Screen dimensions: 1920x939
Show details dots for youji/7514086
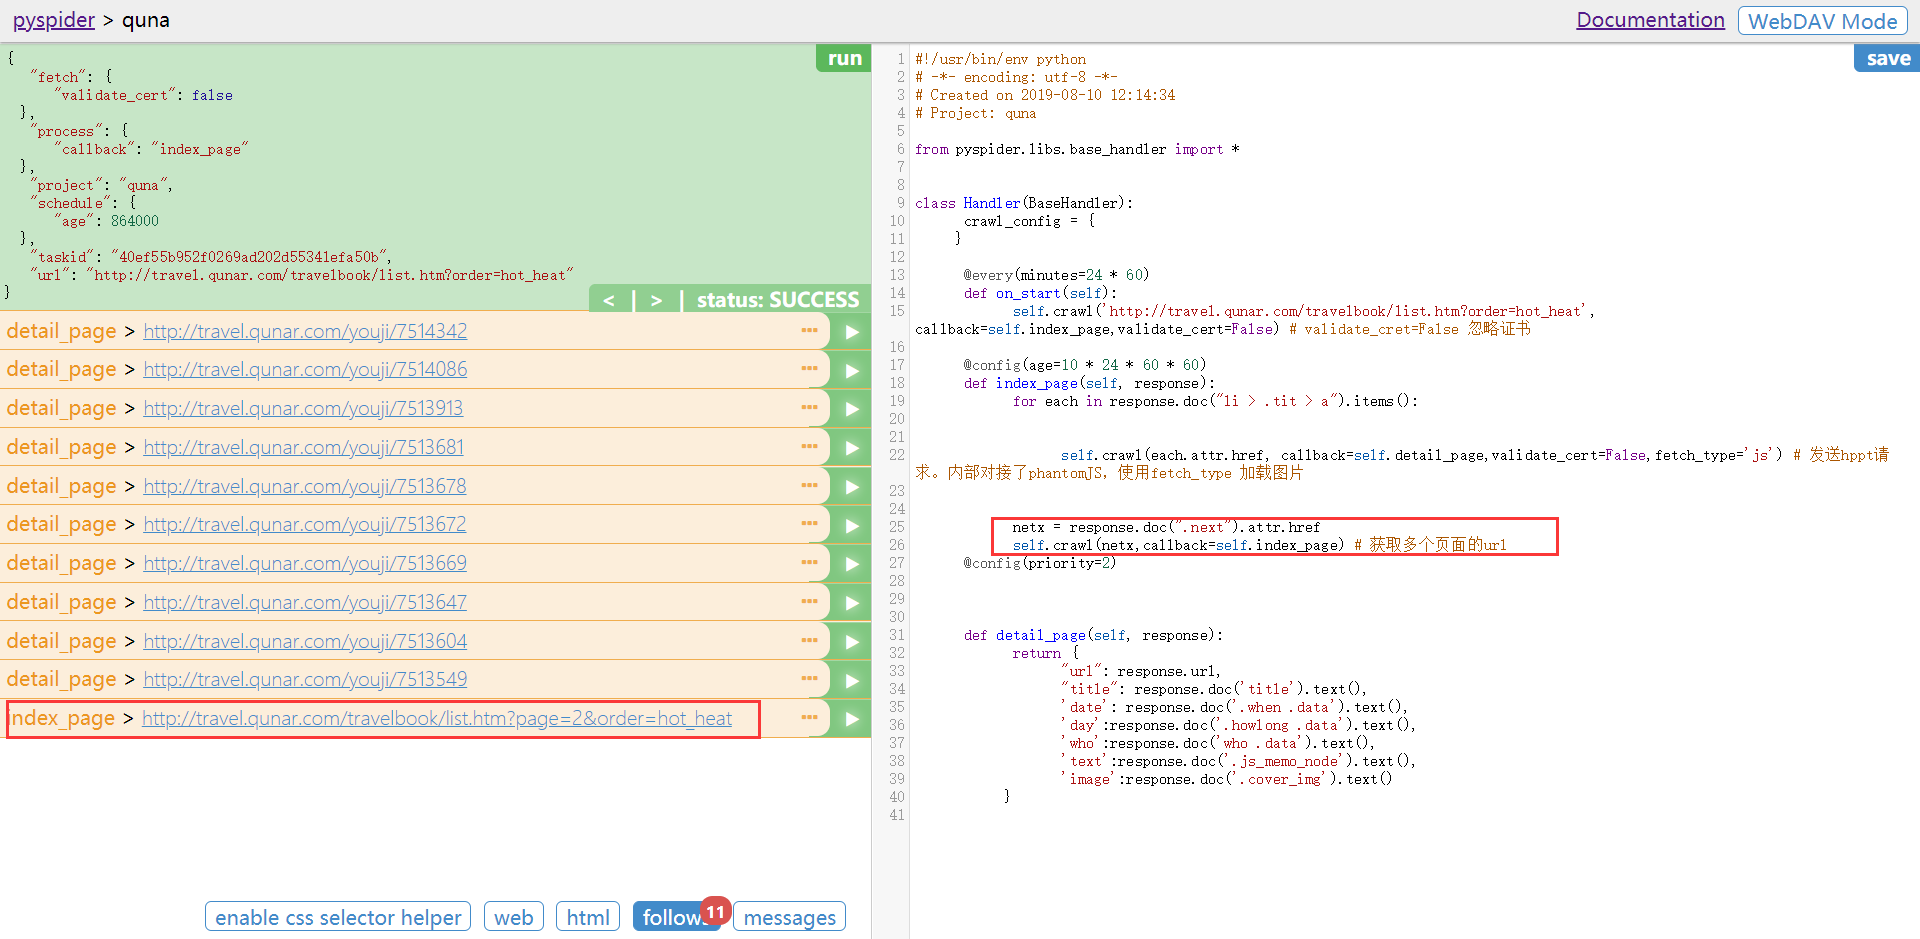[x=809, y=368]
